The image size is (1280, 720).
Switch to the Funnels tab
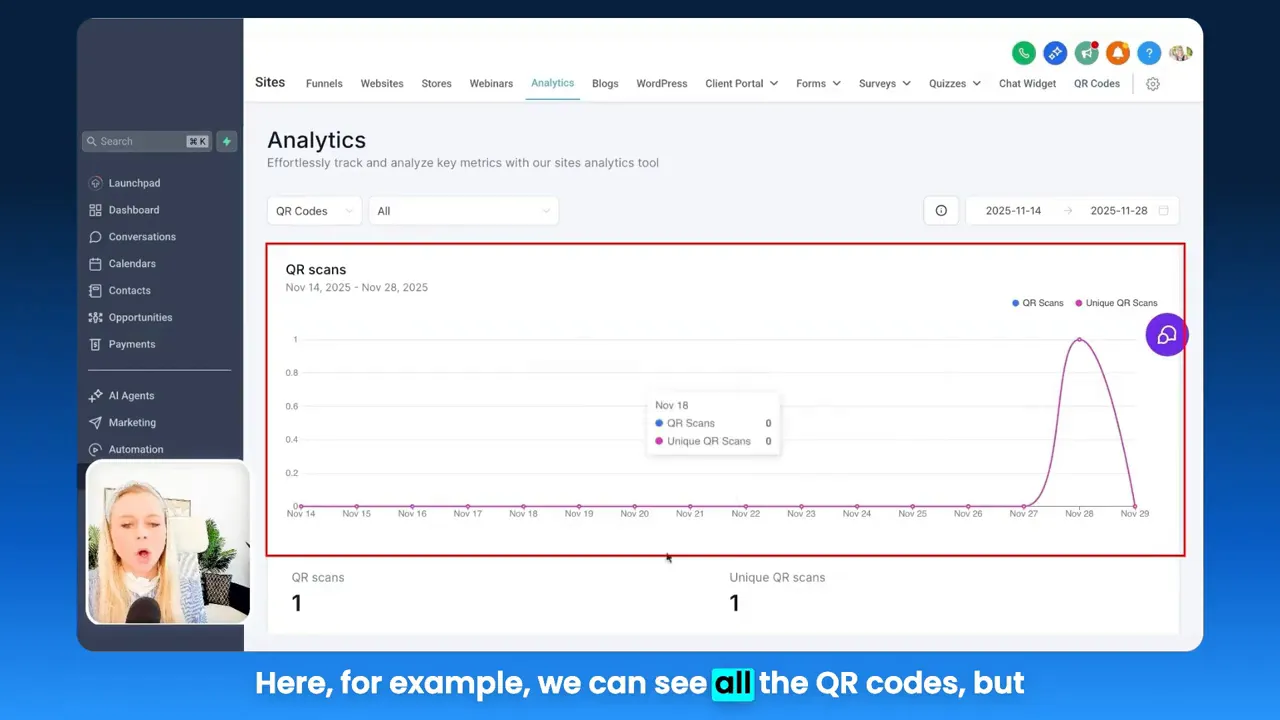coord(324,84)
